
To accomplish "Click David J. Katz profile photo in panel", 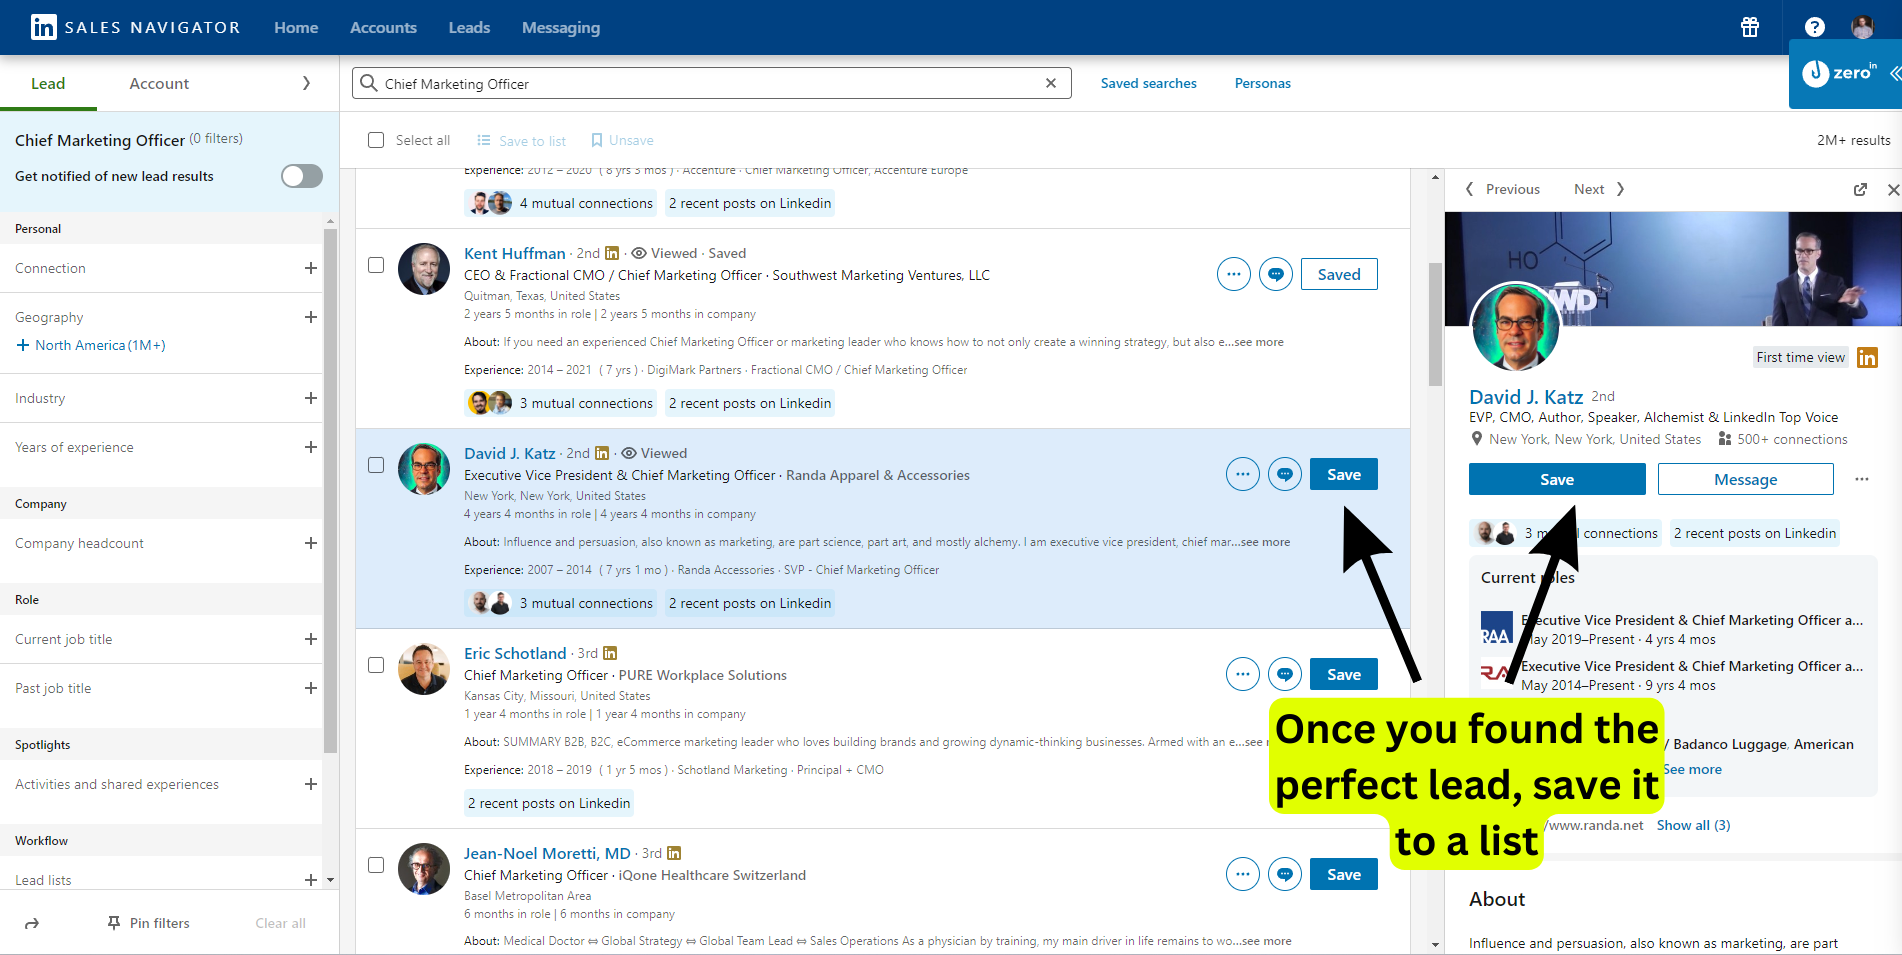I will [x=1514, y=327].
